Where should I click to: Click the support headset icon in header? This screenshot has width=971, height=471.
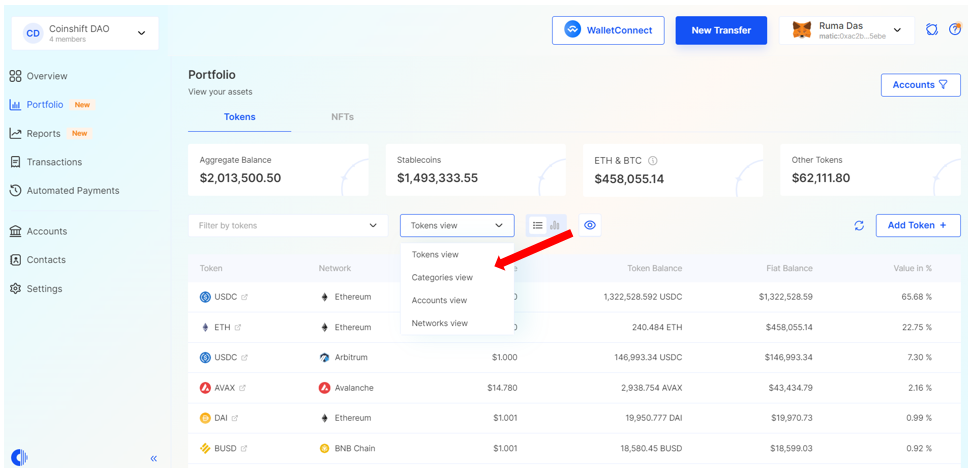(x=932, y=30)
